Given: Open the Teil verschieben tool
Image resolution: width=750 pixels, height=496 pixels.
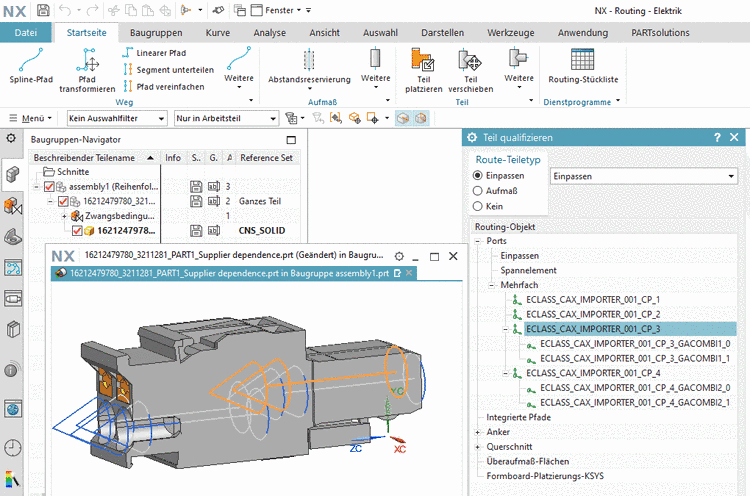Looking at the screenshot, I should point(468,62).
